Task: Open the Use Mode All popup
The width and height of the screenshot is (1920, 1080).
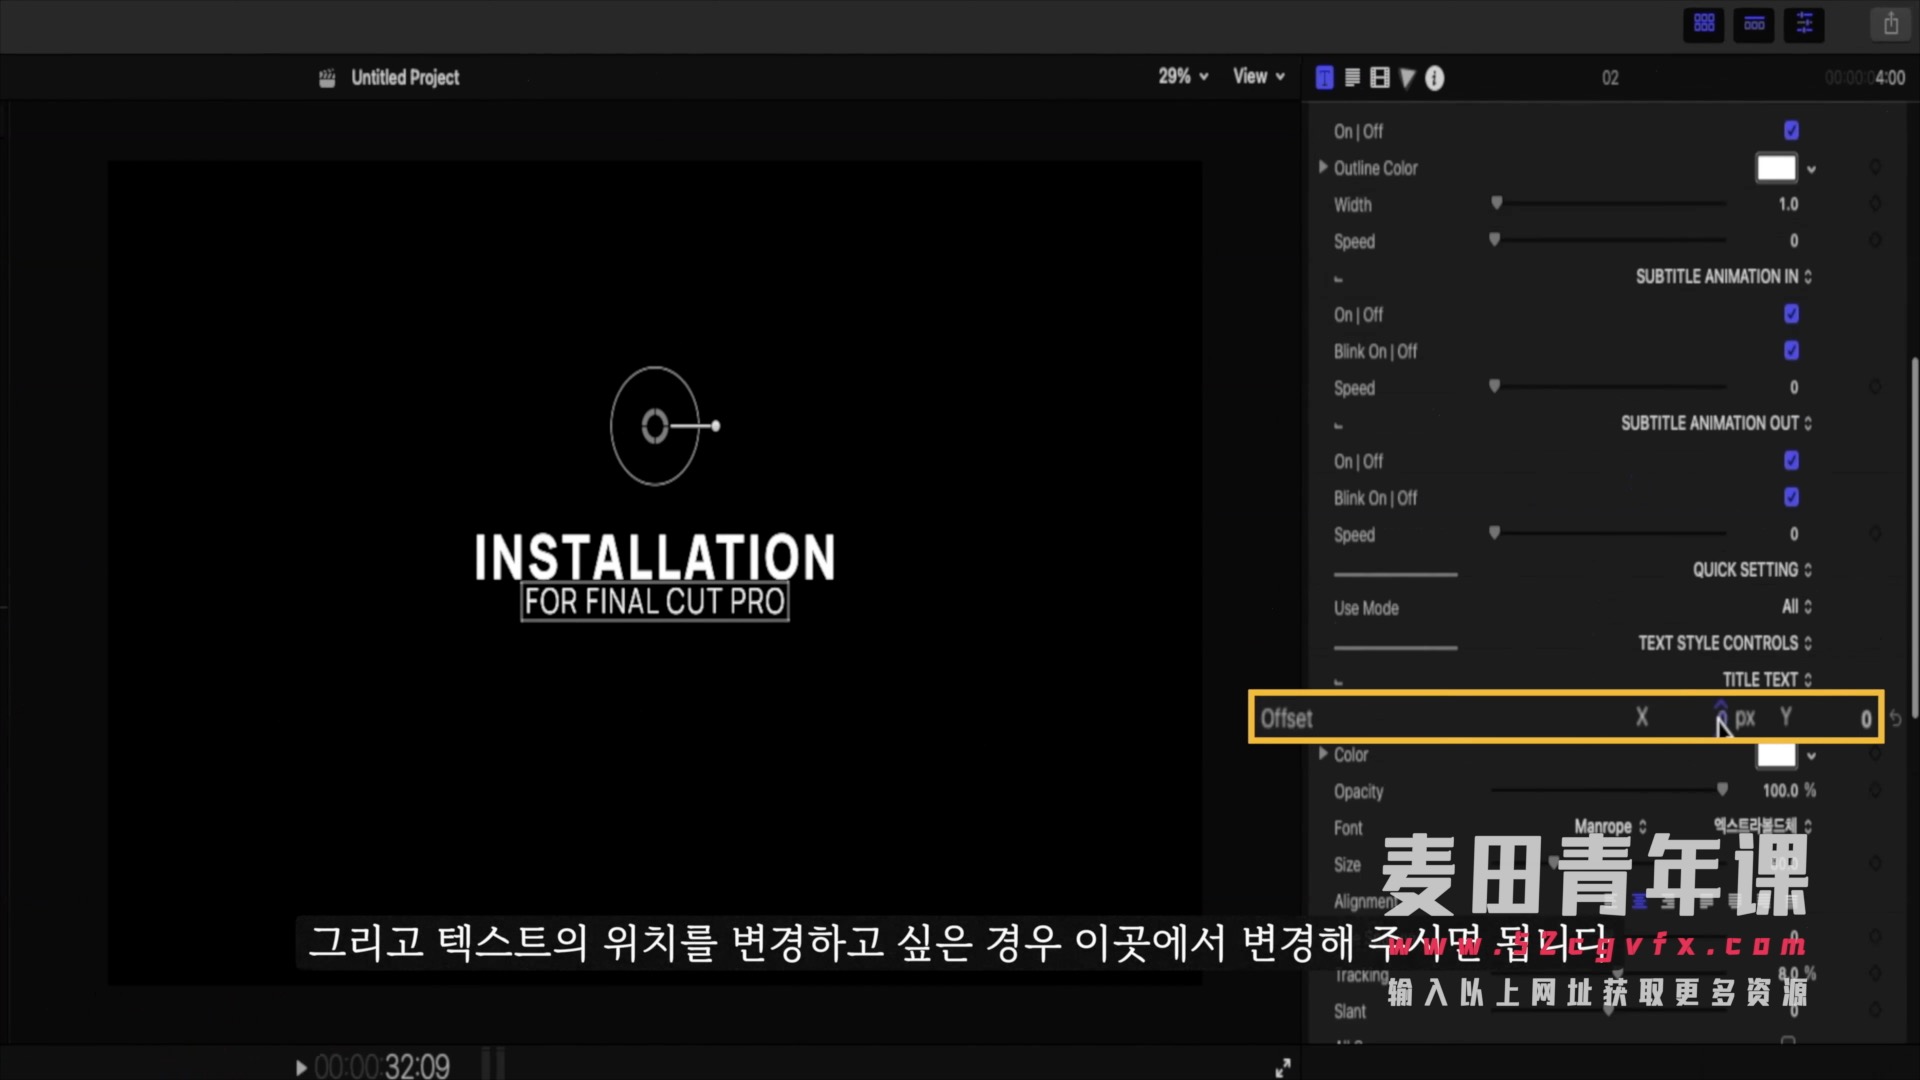Action: (1797, 607)
